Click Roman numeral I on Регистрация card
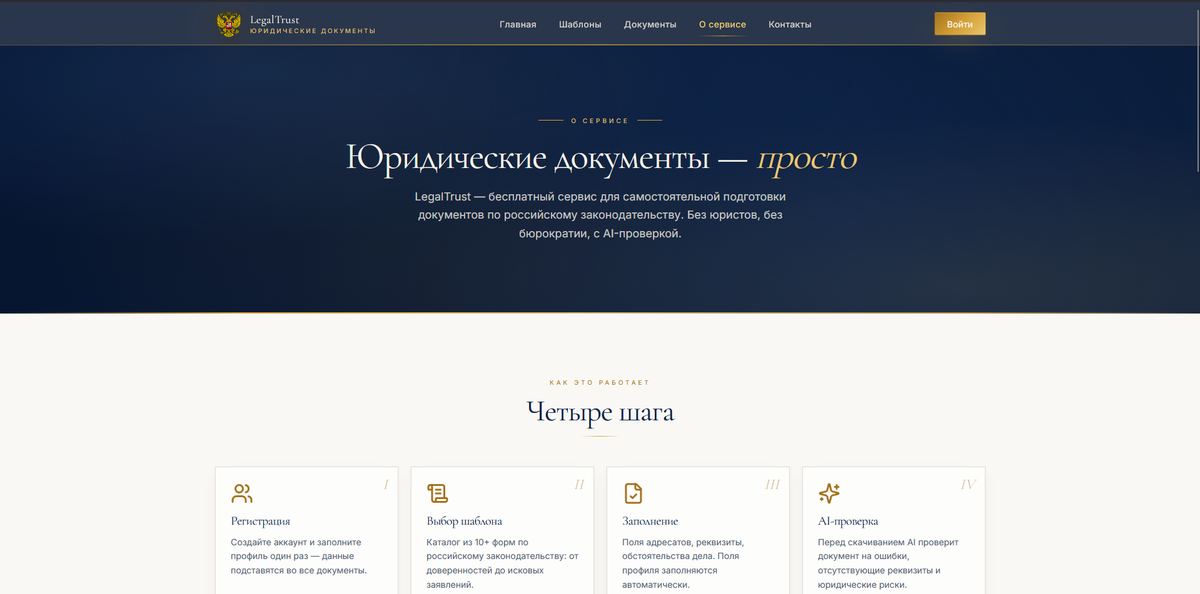Viewport: 1200px width, 594px height. pyautogui.click(x=386, y=485)
